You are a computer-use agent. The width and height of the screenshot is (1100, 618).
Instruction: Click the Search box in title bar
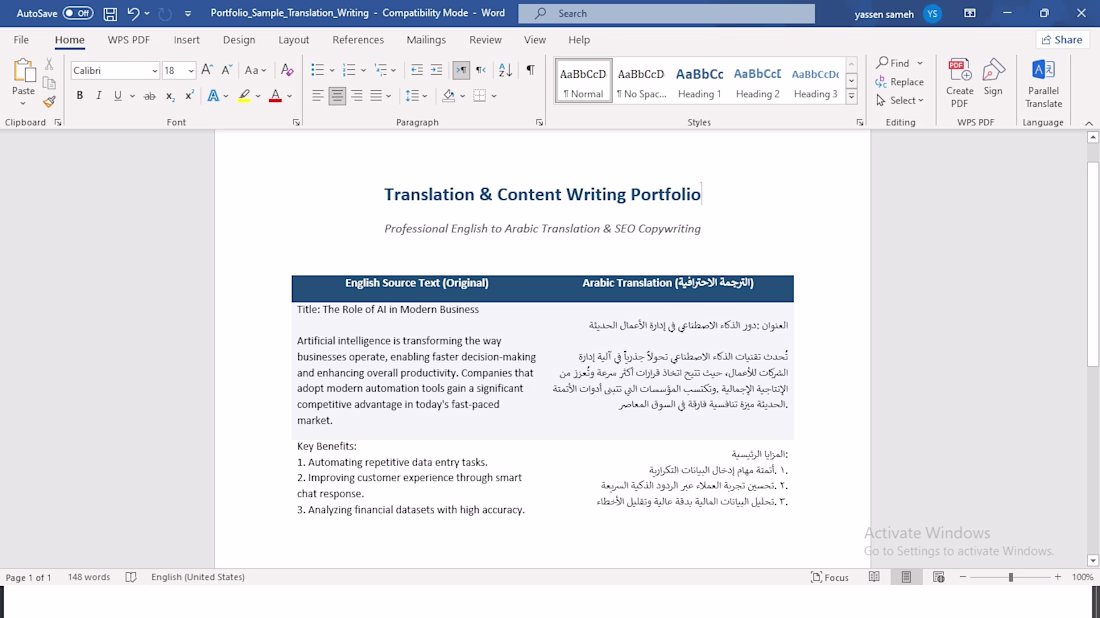666,13
